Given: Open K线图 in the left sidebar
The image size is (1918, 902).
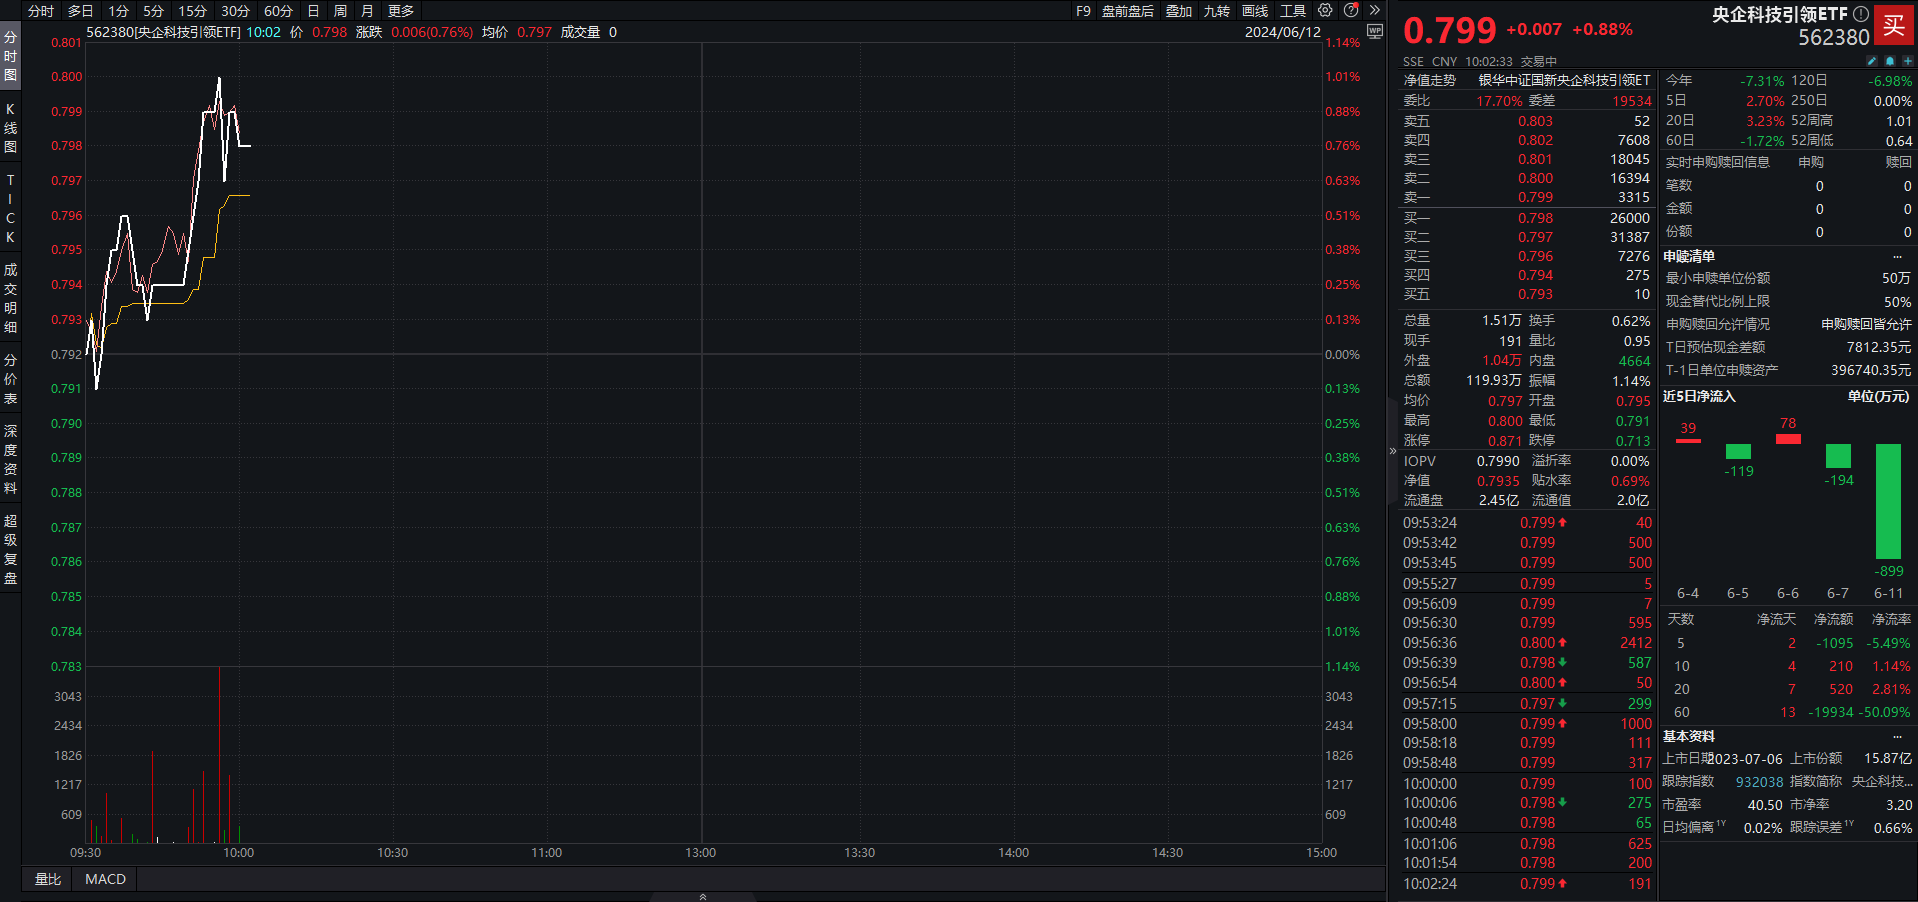Looking at the screenshot, I should pyautogui.click(x=10, y=127).
